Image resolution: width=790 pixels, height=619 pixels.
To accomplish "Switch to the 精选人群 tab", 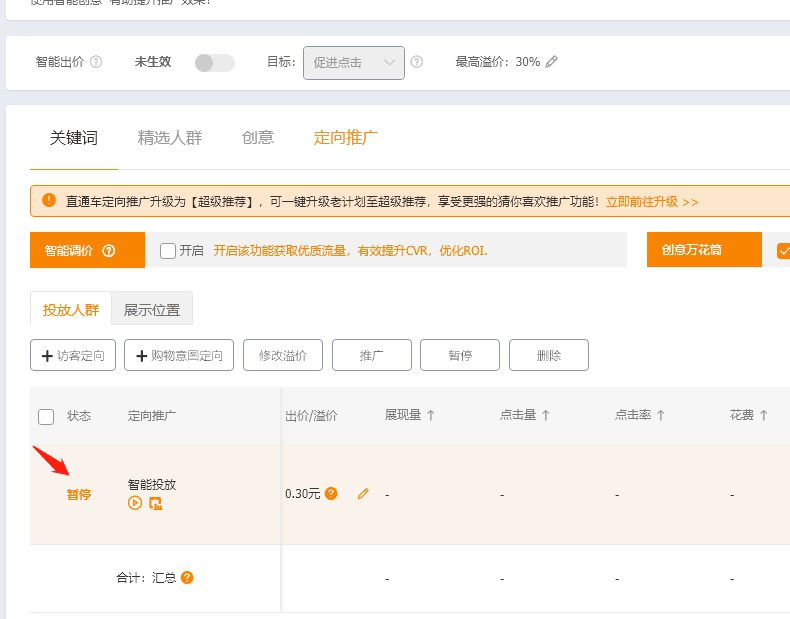I will (x=170, y=138).
